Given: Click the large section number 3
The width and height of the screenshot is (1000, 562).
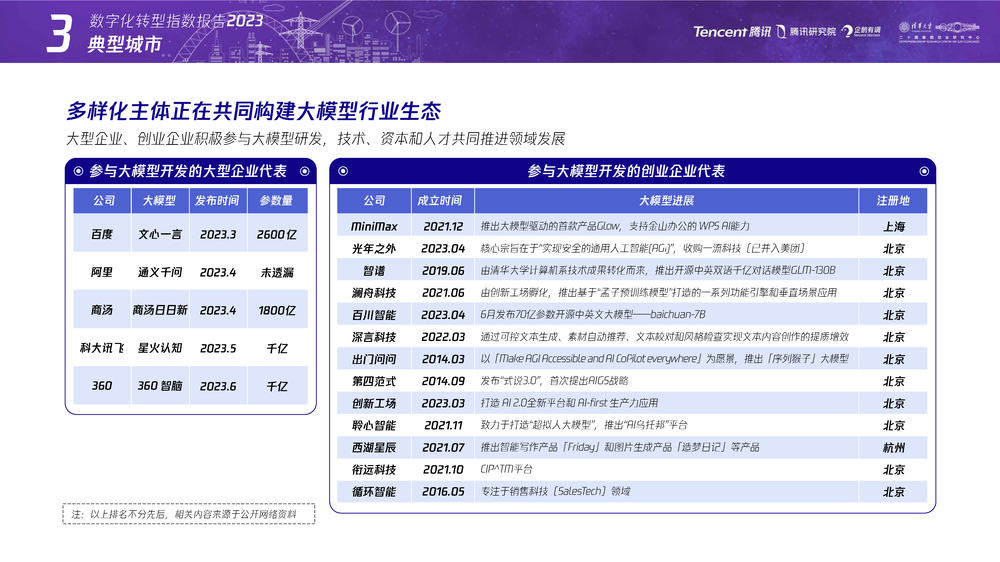Looking at the screenshot, I should 59,33.
